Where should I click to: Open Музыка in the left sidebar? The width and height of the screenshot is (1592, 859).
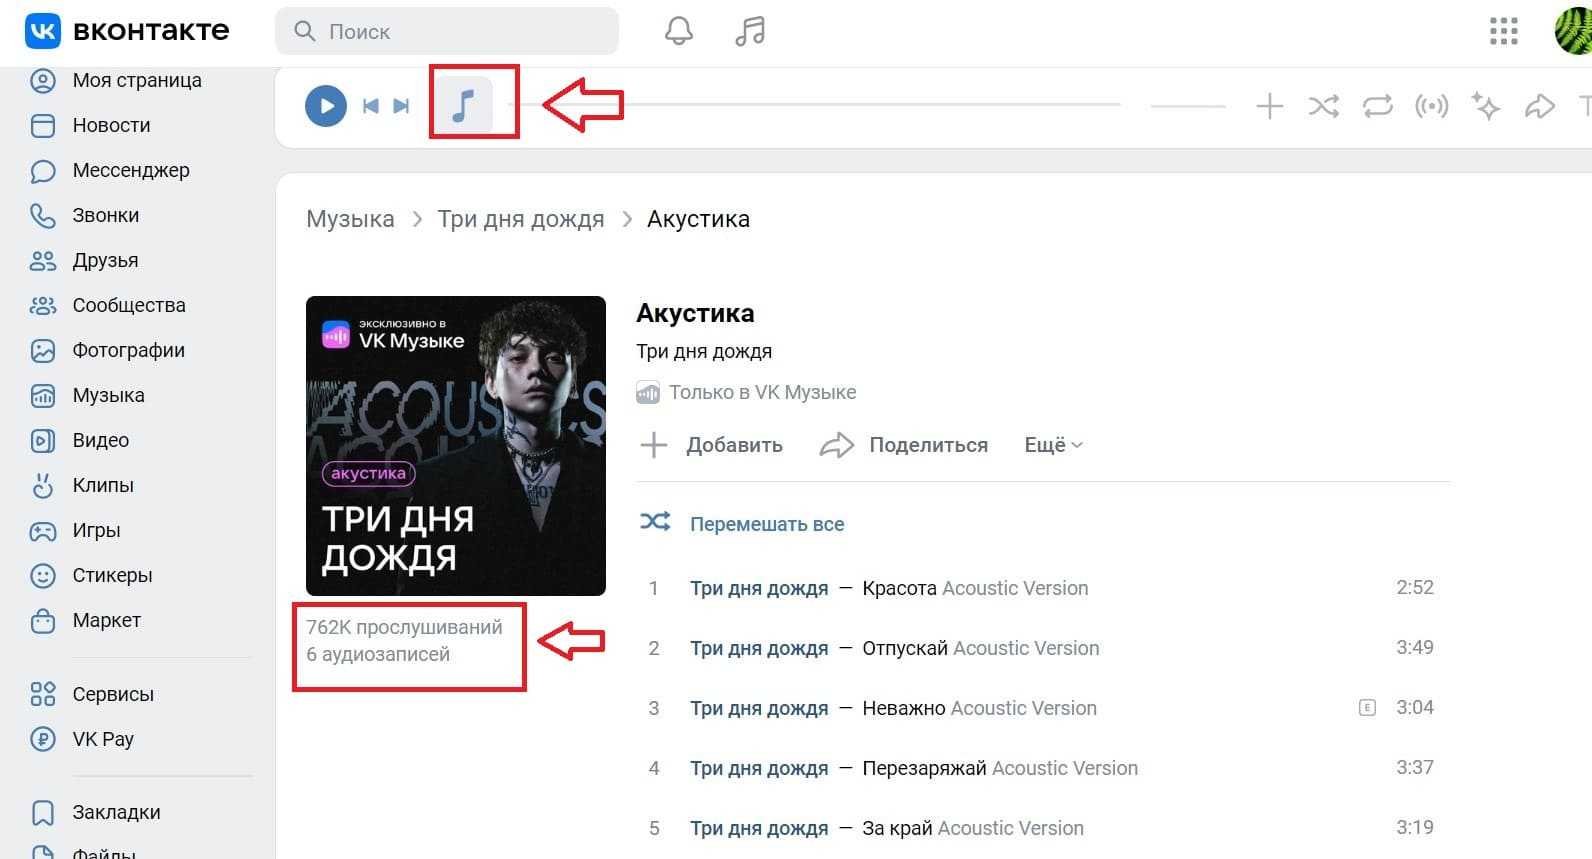[108, 395]
